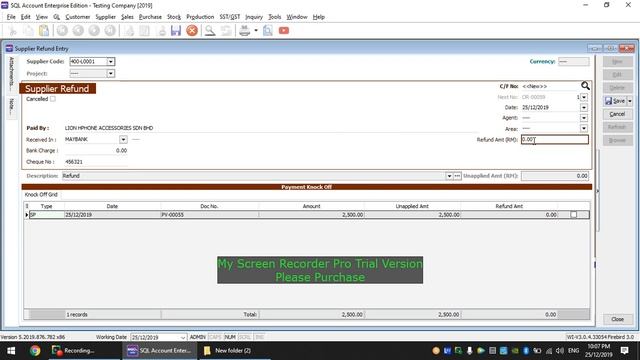Open the Received In MAYBANK dropdown

123,140
